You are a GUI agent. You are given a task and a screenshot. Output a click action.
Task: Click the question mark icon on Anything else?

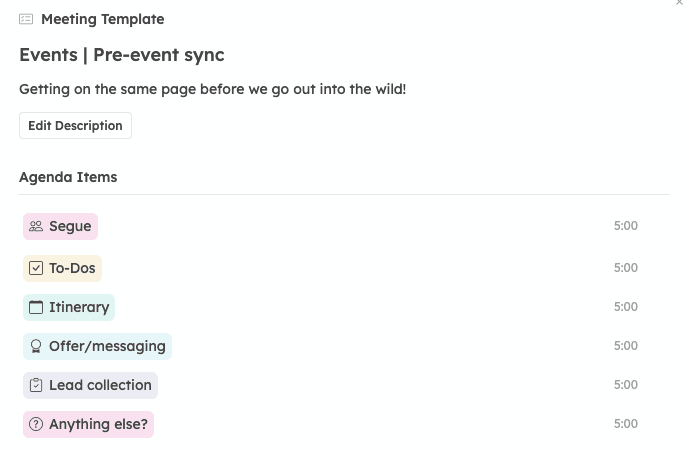(x=36, y=424)
